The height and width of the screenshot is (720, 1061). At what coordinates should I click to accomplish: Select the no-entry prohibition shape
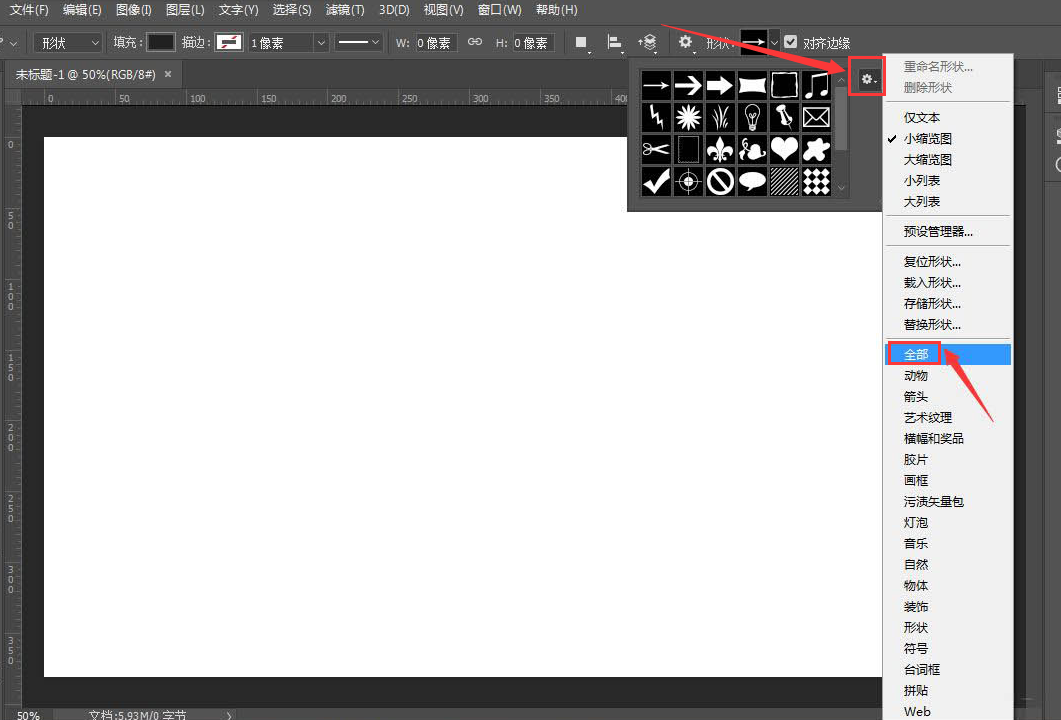(720, 181)
